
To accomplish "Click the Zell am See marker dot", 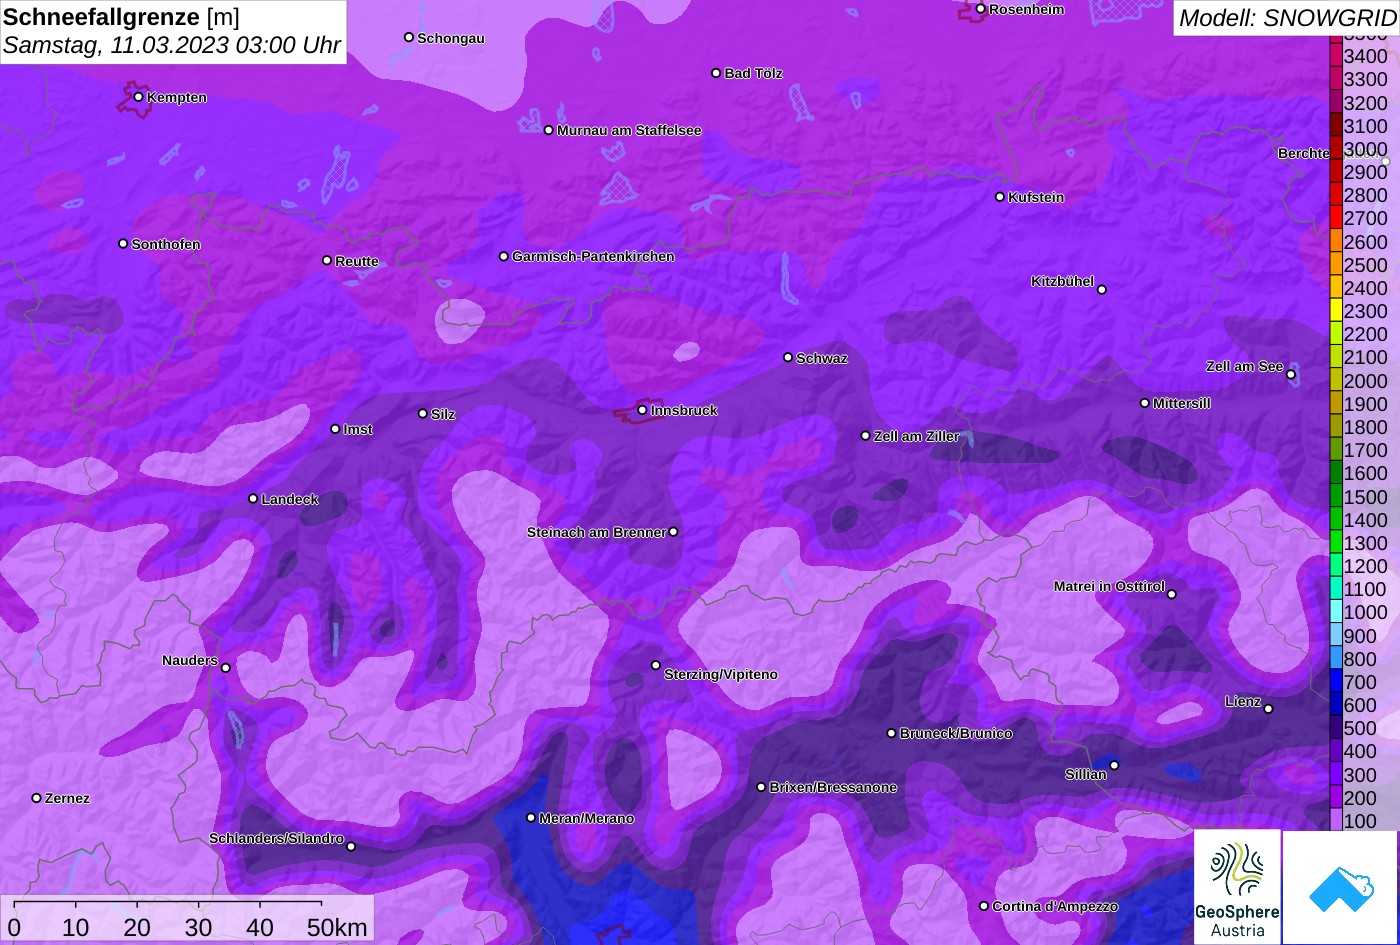I will point(1291,375).
